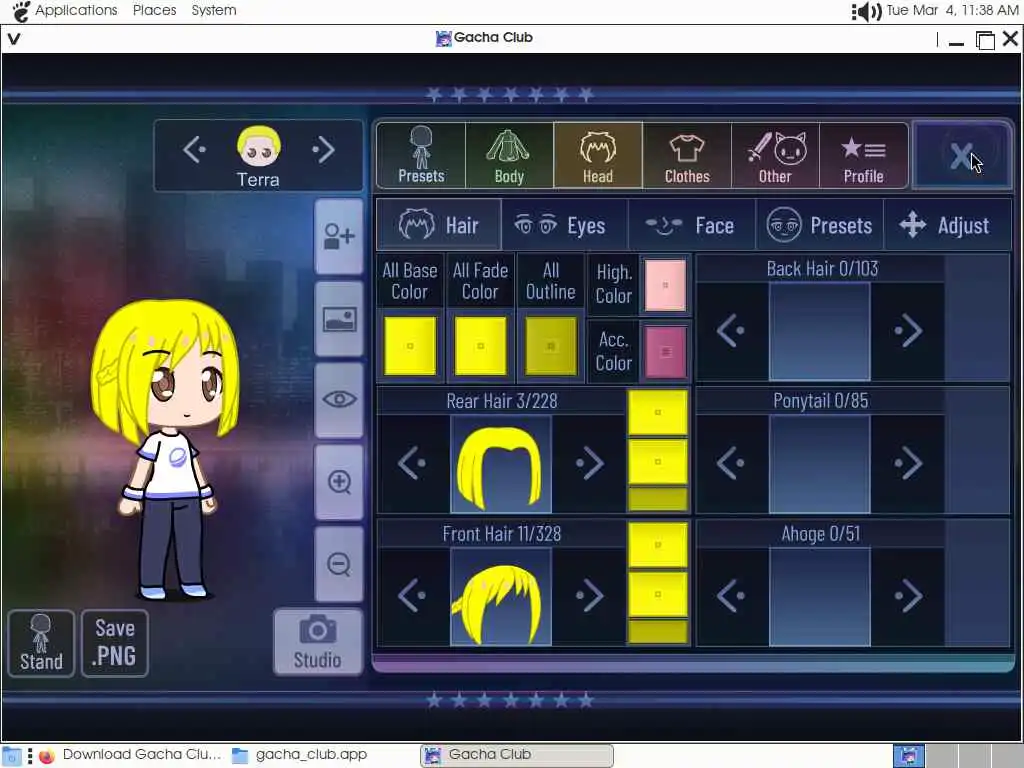Open Studio with the camera button
The height and width of the screenshot is (768, 1024).
point(317,642)
